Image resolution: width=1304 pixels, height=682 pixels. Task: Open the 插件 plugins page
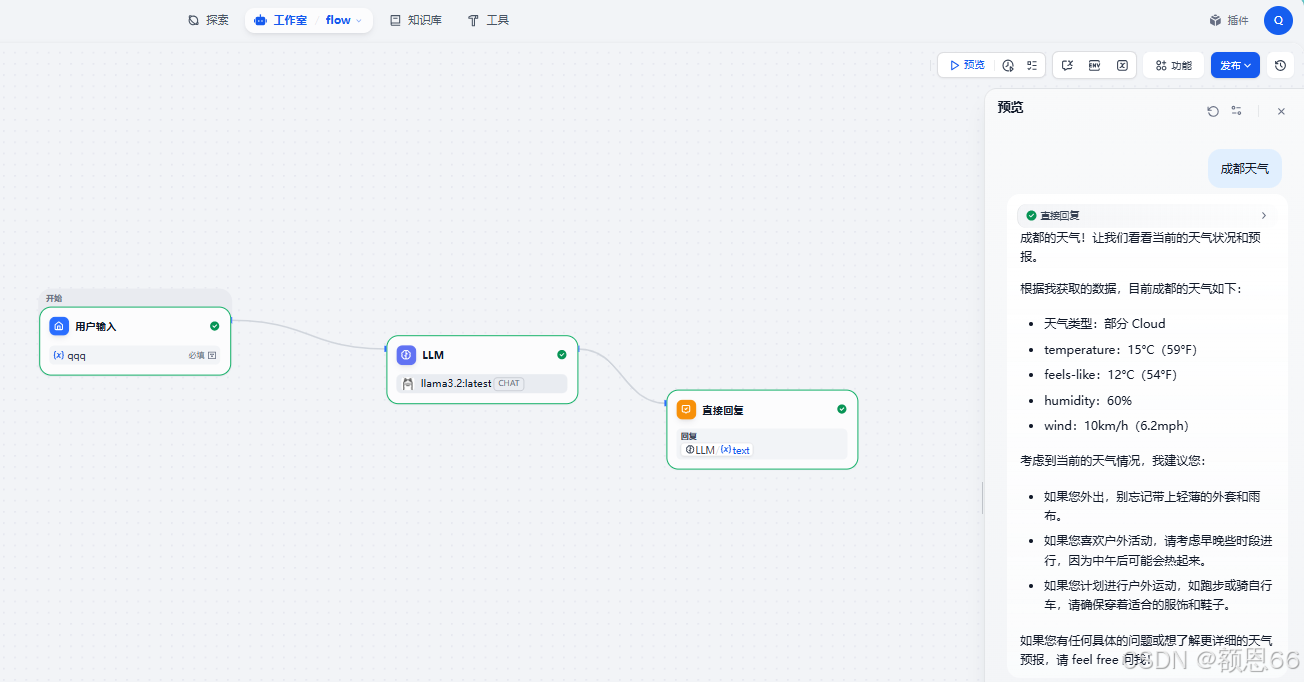click(x=1228, y=20)
